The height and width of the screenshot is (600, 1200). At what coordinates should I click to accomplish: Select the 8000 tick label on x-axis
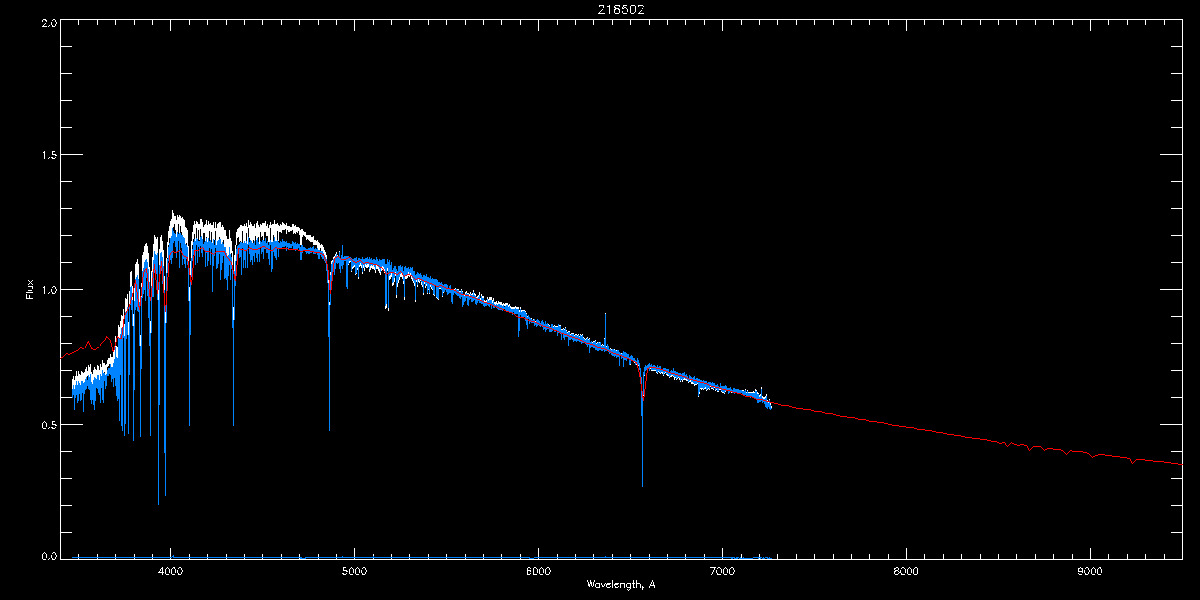click(906, 572)
